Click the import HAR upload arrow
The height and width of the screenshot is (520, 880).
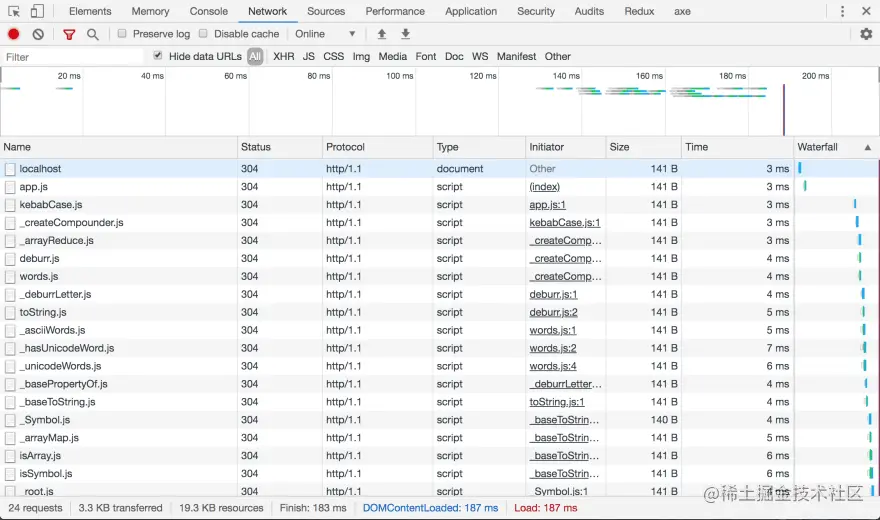pyautogui.click(x=382, y=34)
